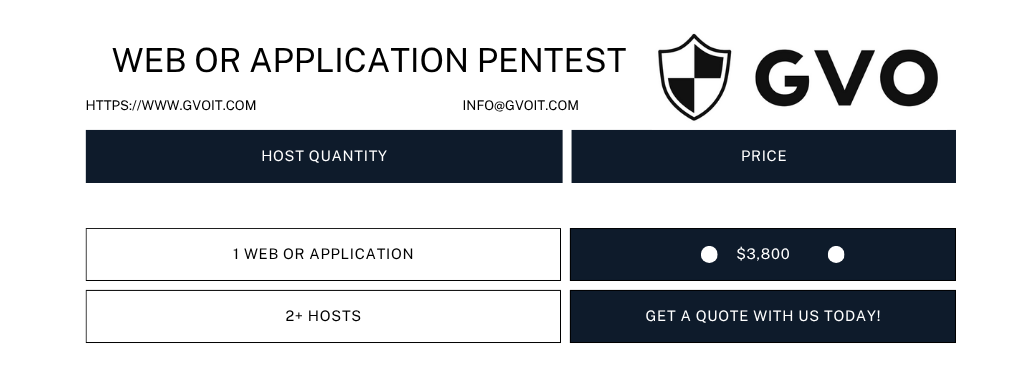Click the word APPLICATION in the main title
The image size is (1024, 376).
359,60
